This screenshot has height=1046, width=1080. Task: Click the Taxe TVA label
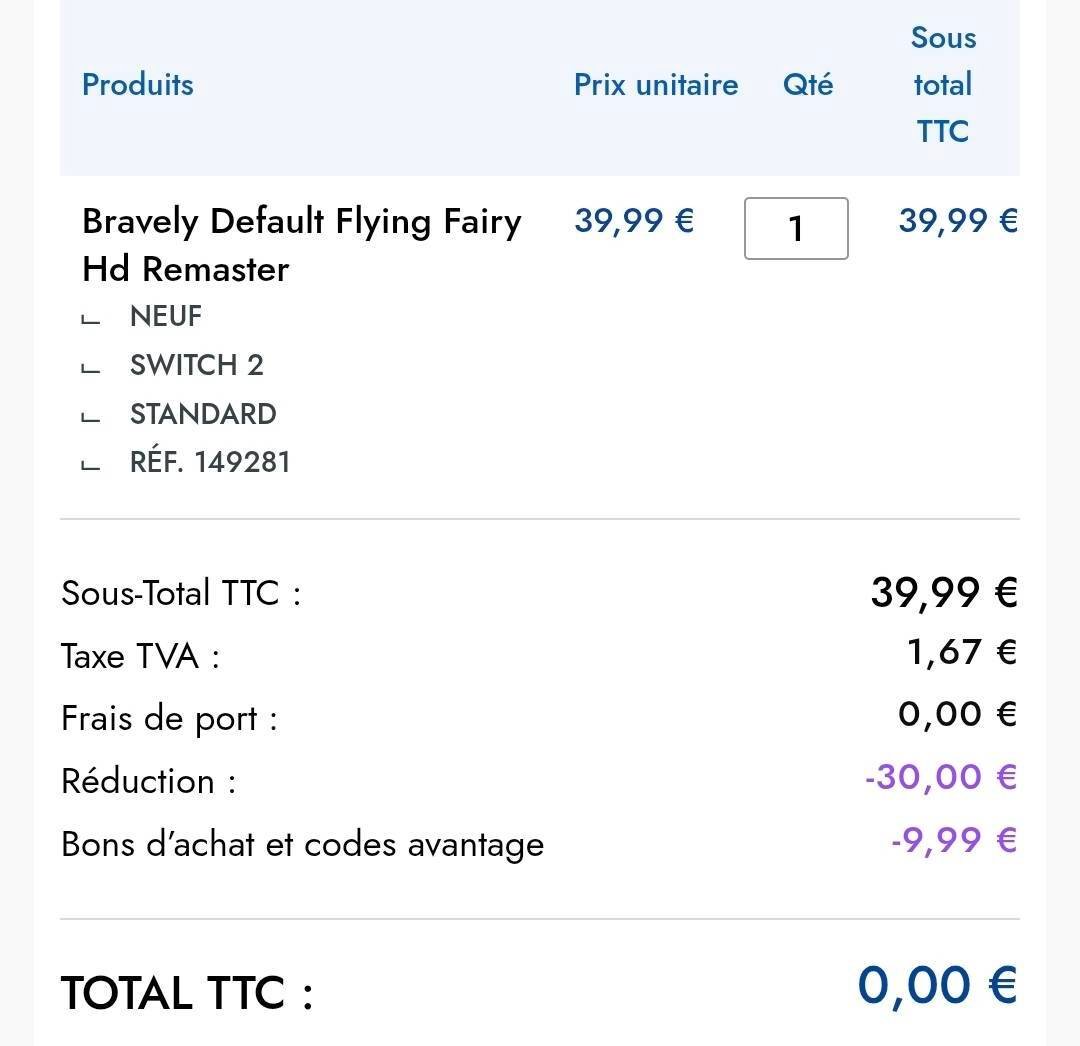pyautogui.click(x=140, y=656)
